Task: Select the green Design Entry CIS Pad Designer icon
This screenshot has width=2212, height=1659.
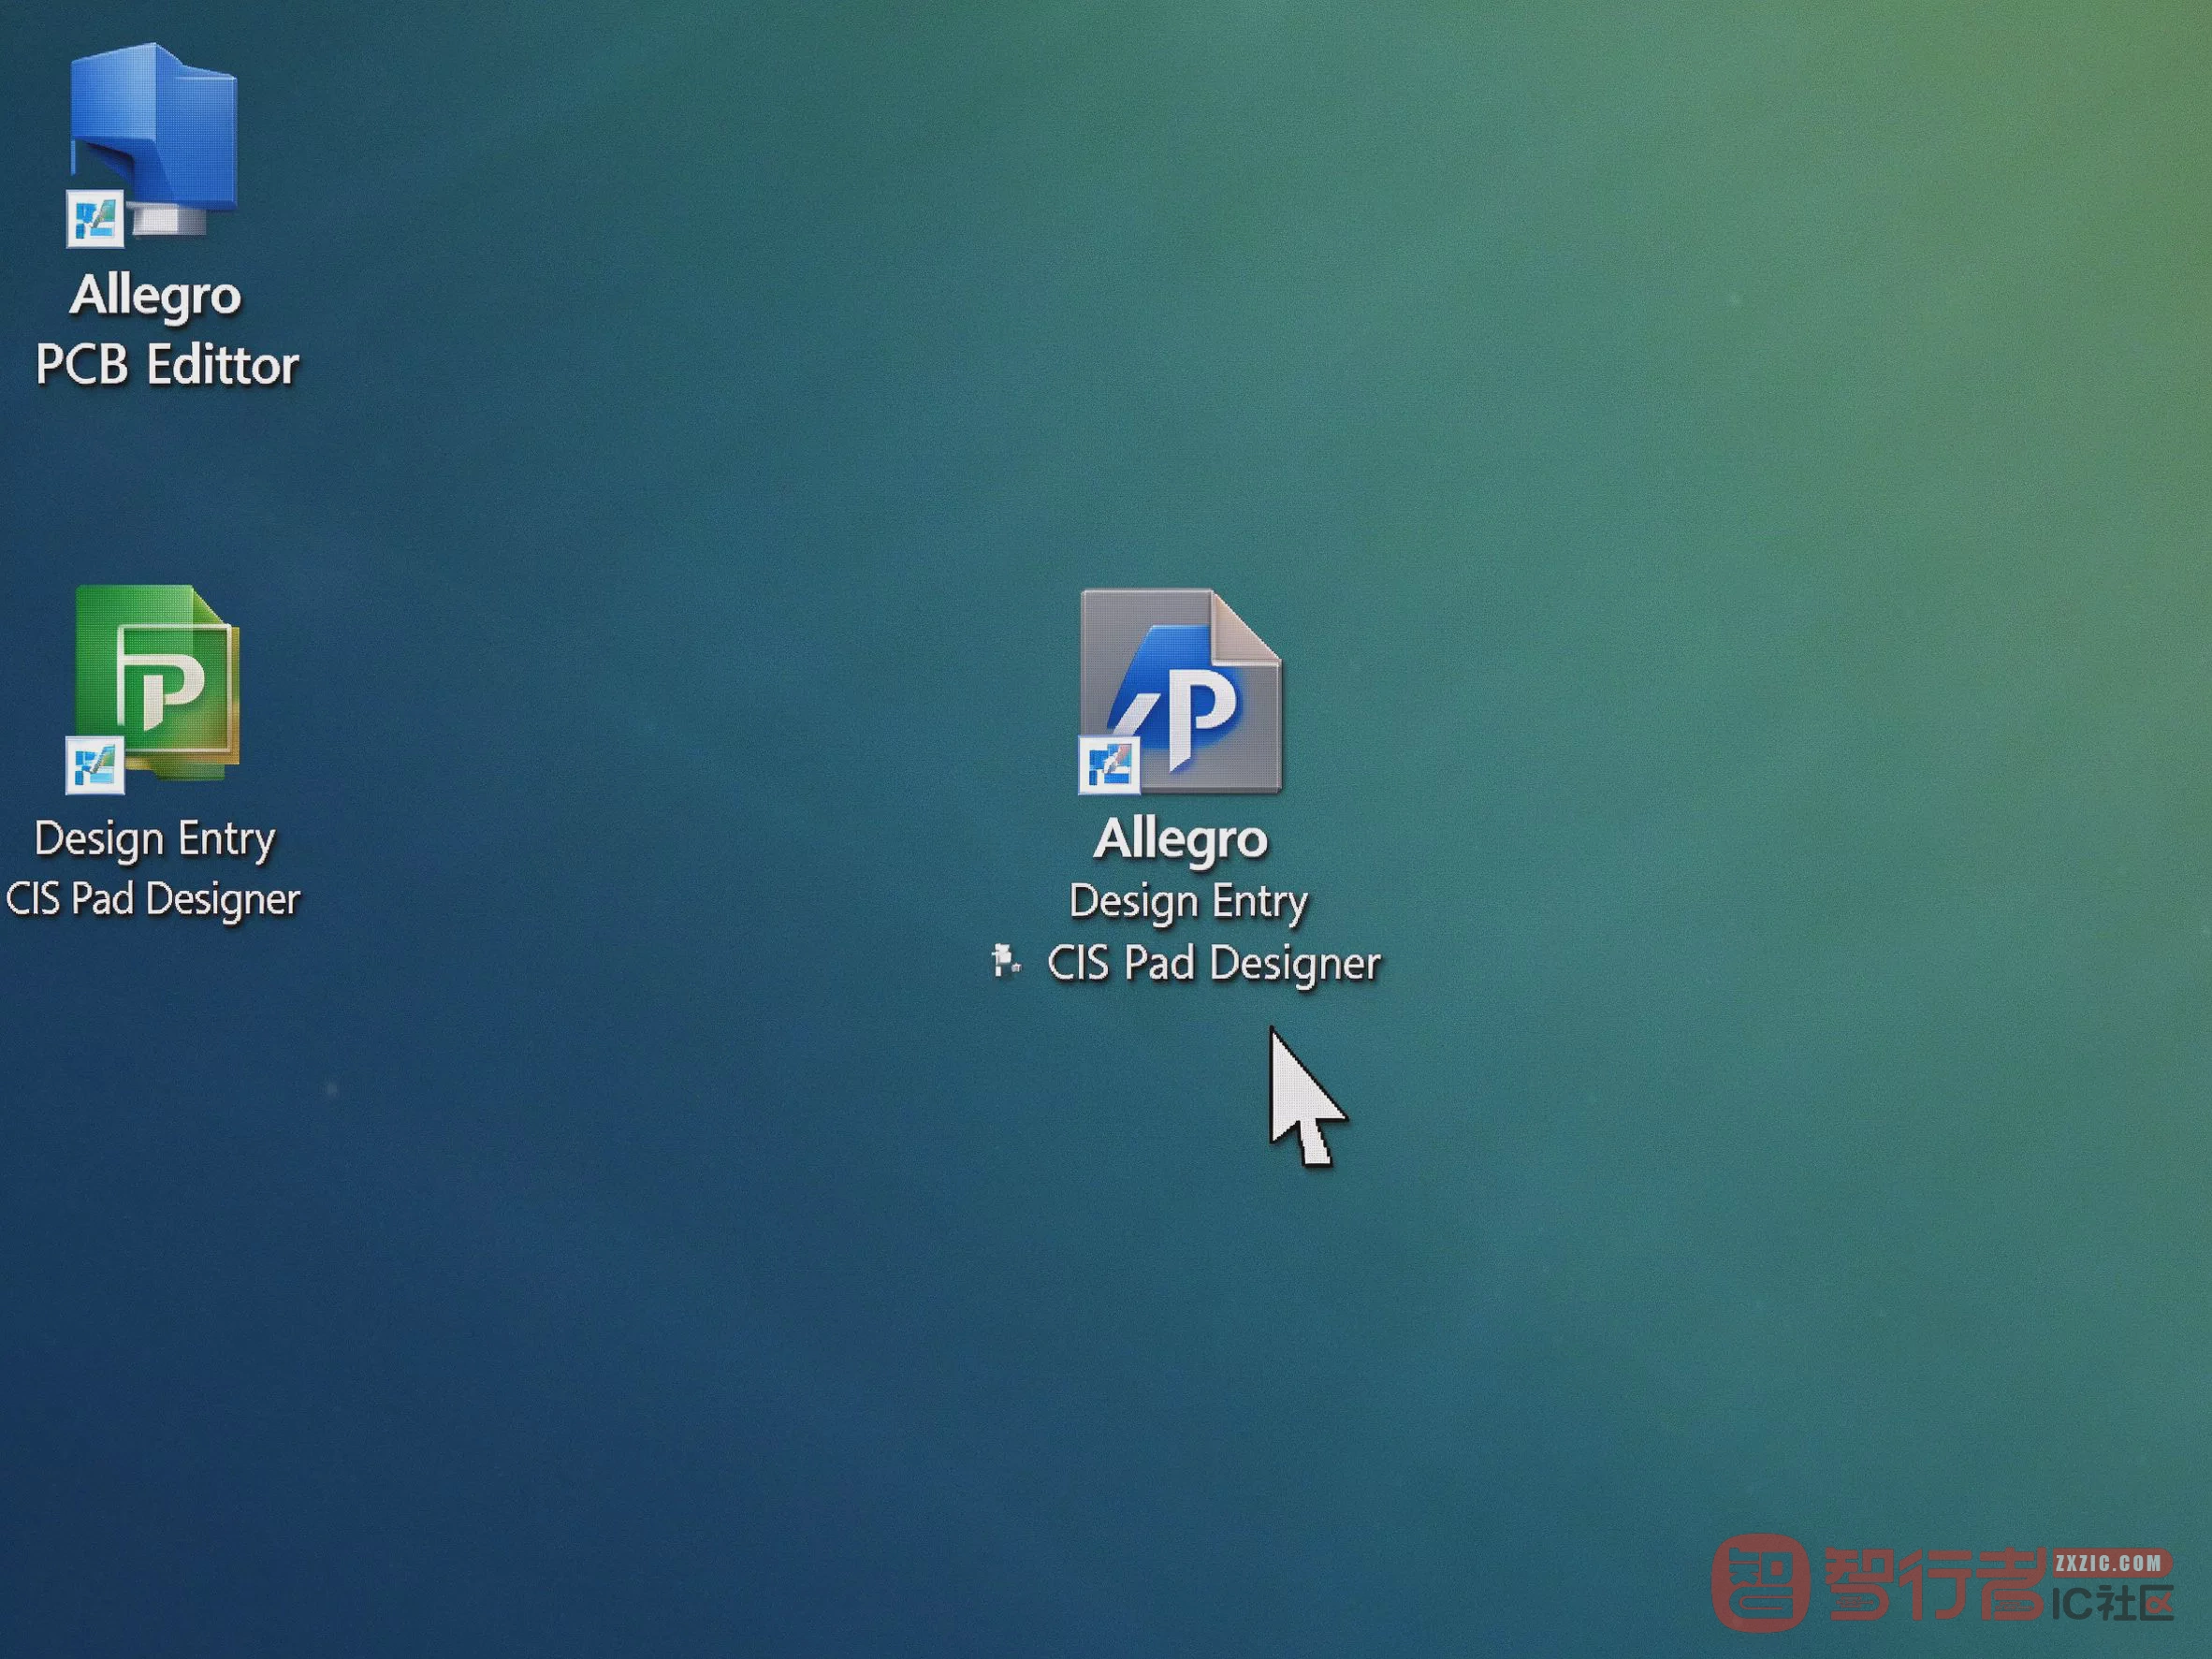Action: (x=153, y=689)
